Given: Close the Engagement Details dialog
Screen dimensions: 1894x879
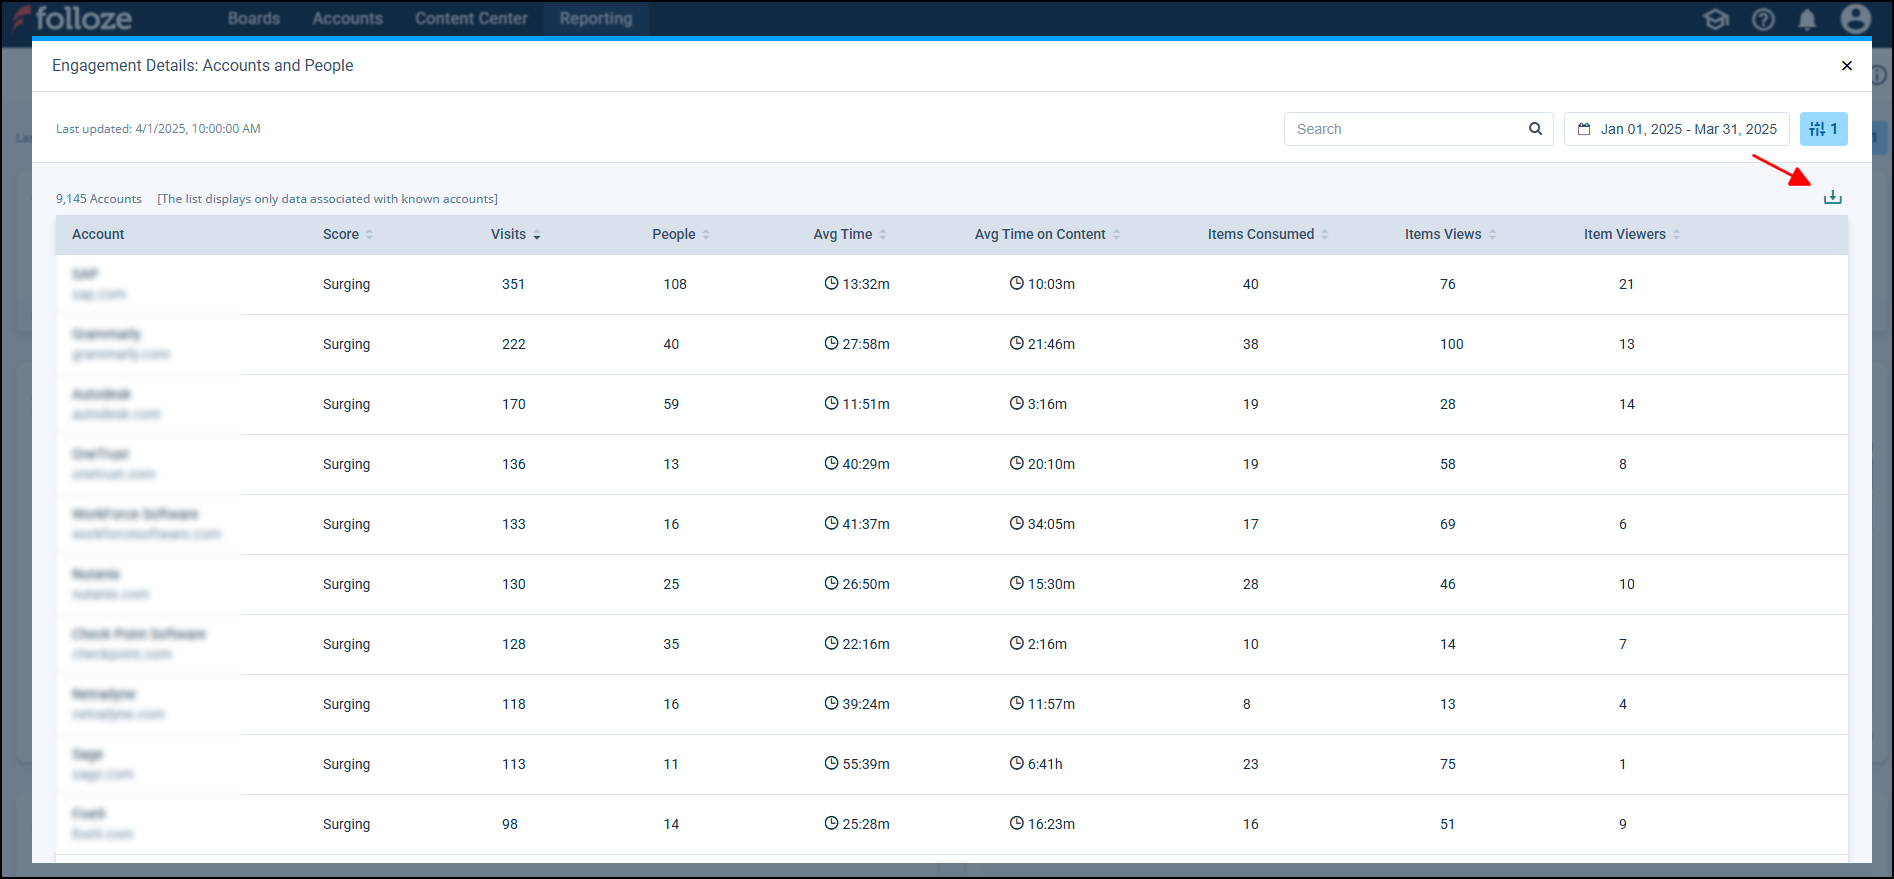Looking at the screenshot, I should click(1846, 66).
